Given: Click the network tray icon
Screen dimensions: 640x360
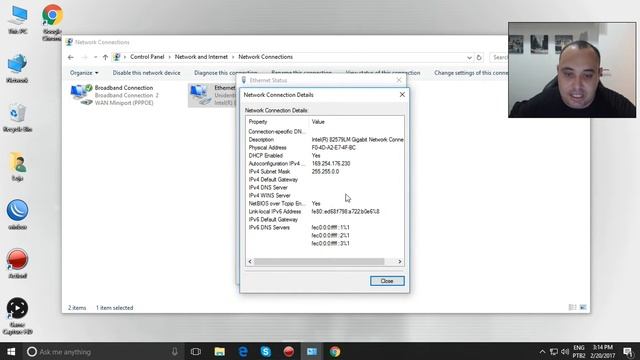Looking at the screenshot, I should 554,352.
